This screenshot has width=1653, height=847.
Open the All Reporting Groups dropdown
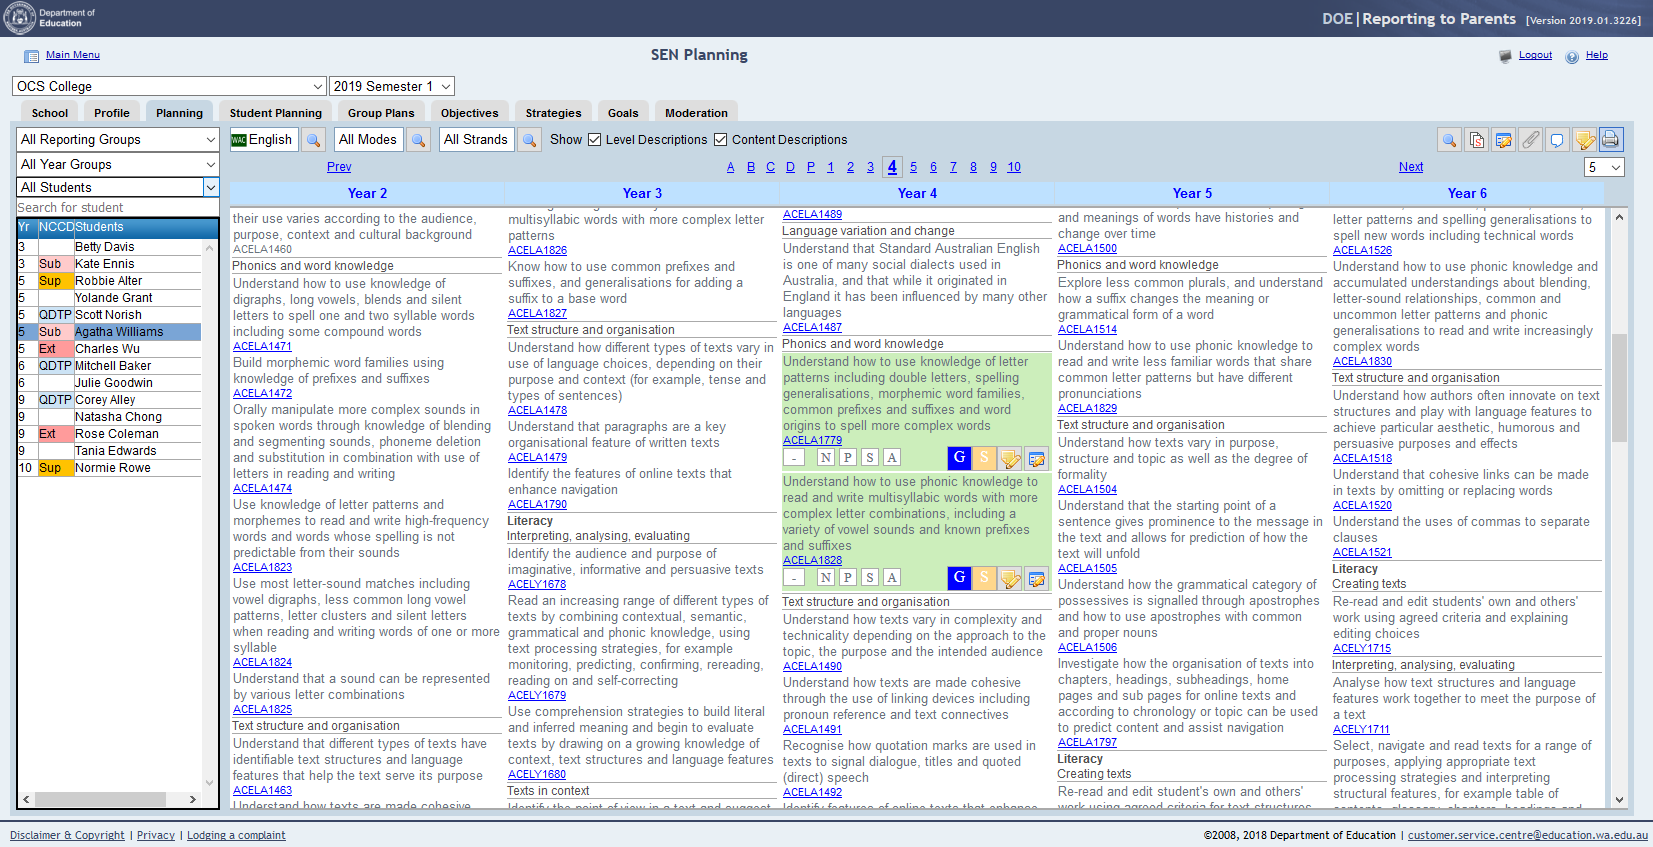(x=118, y=140)
